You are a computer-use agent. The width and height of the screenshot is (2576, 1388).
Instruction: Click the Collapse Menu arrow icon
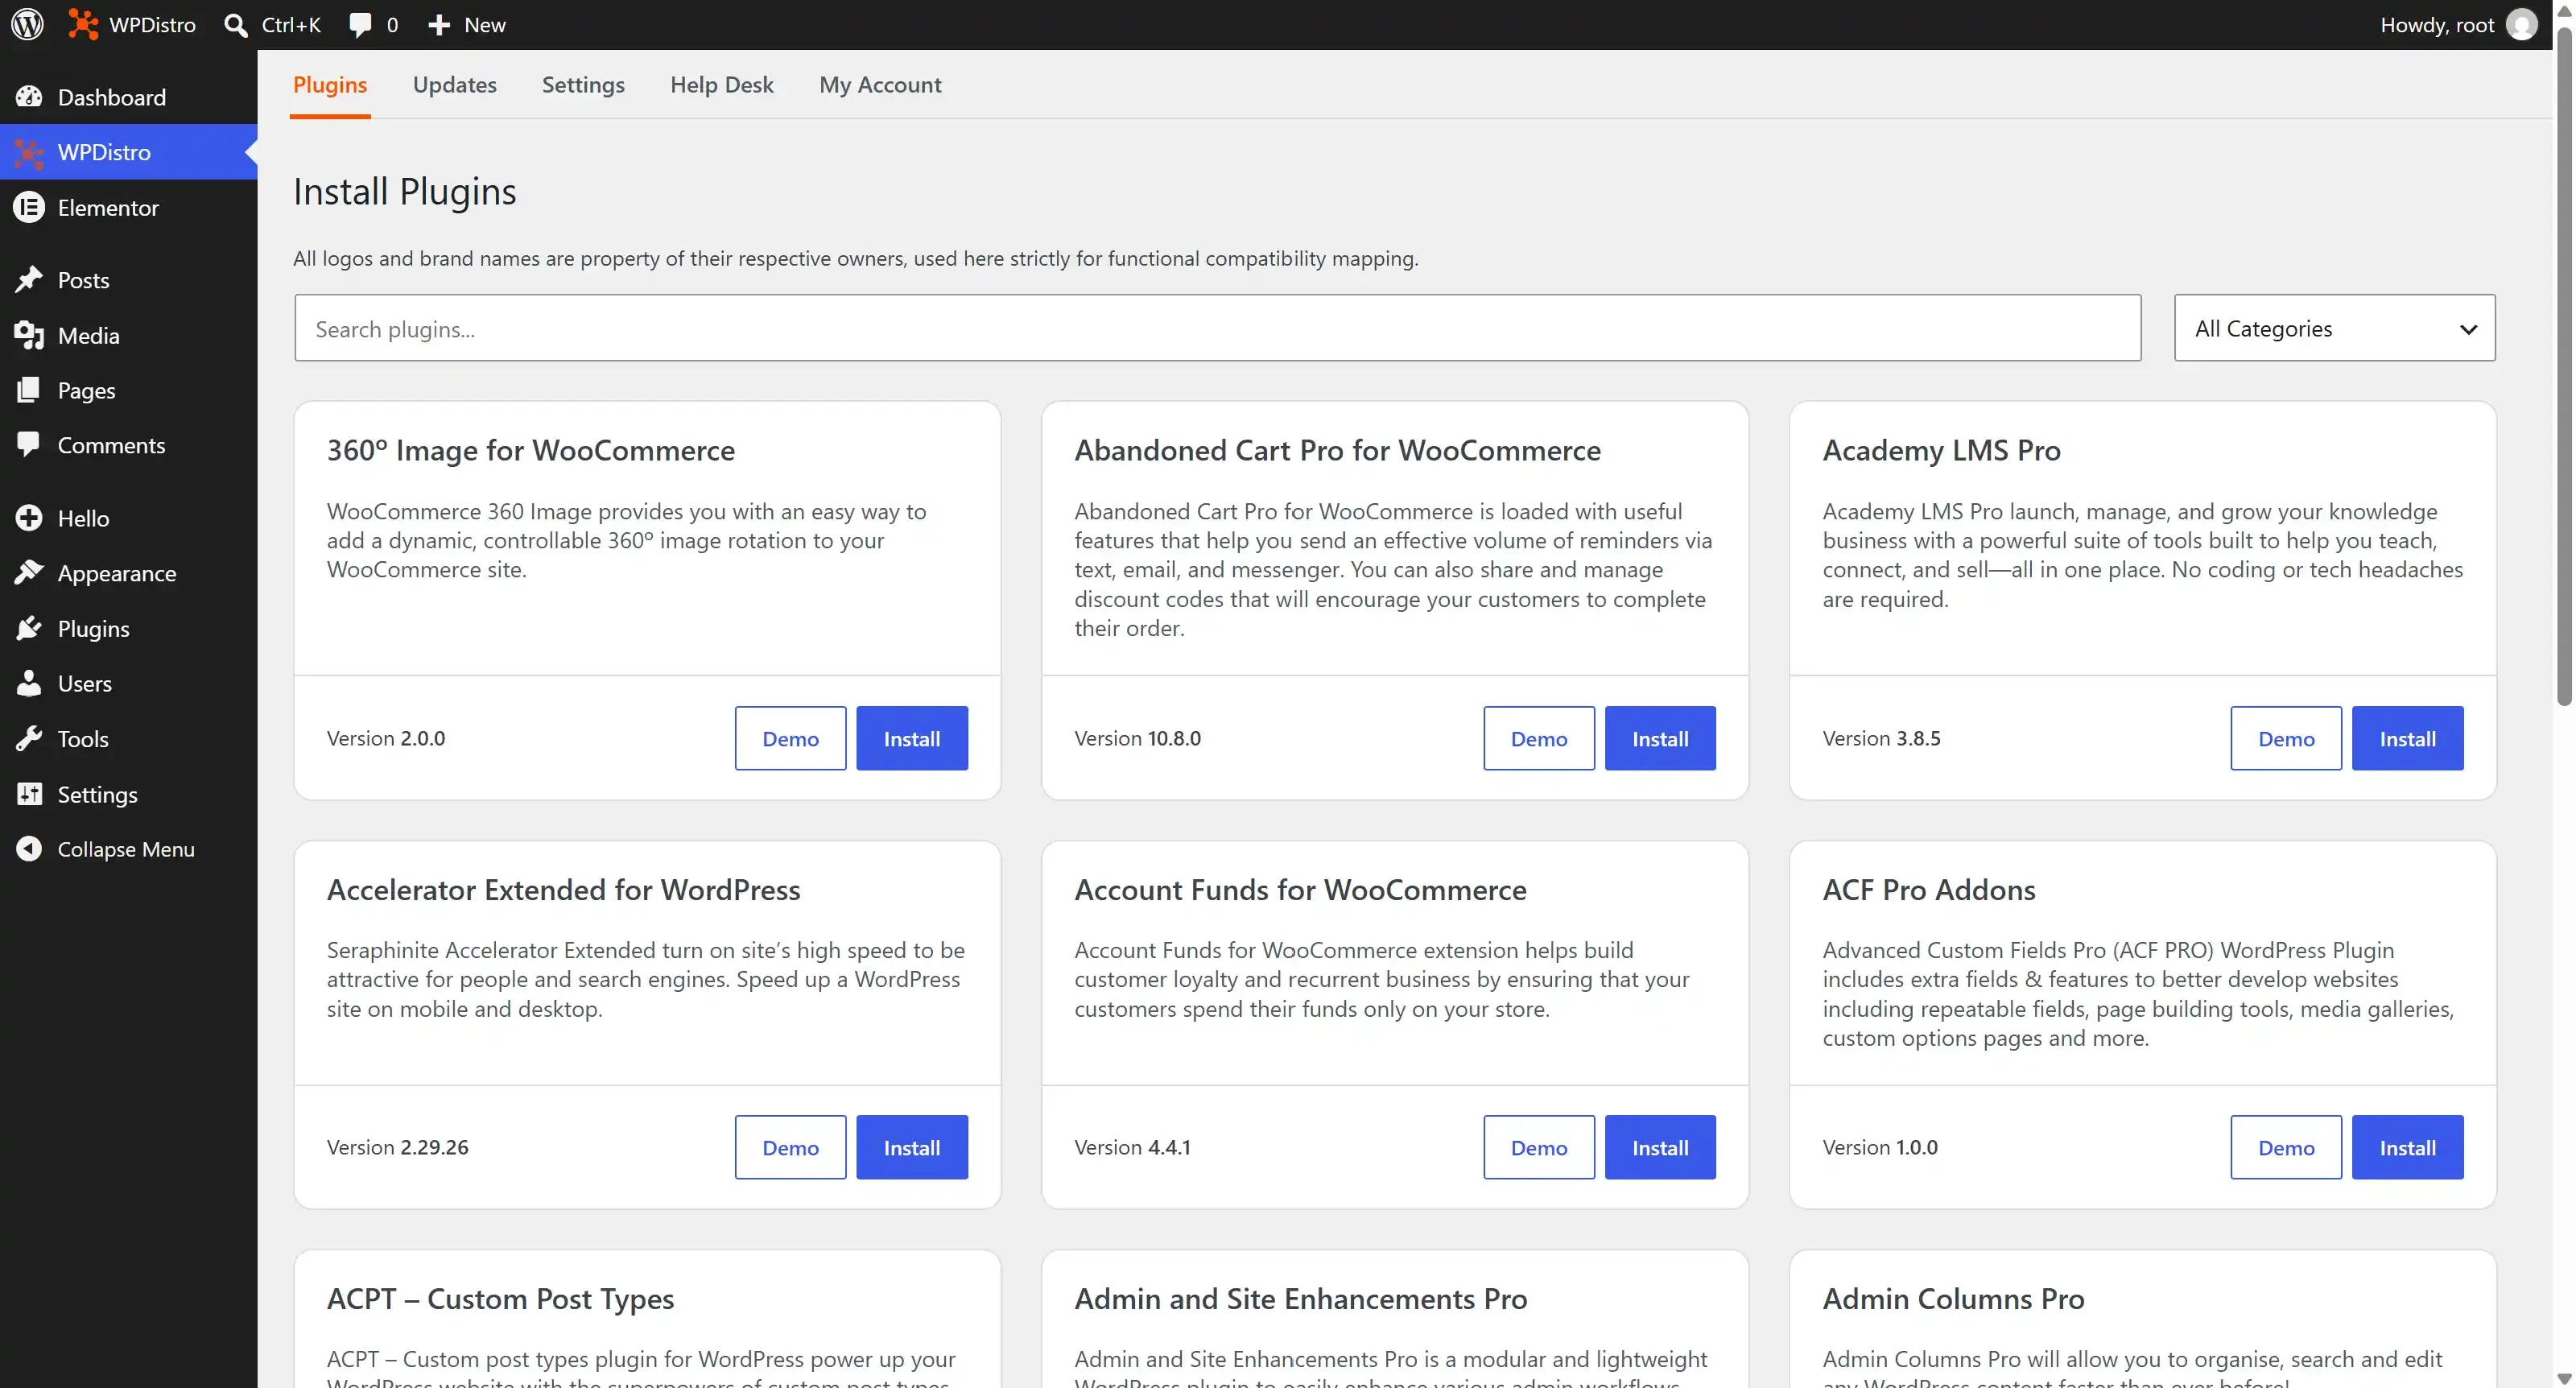point(29,849)
